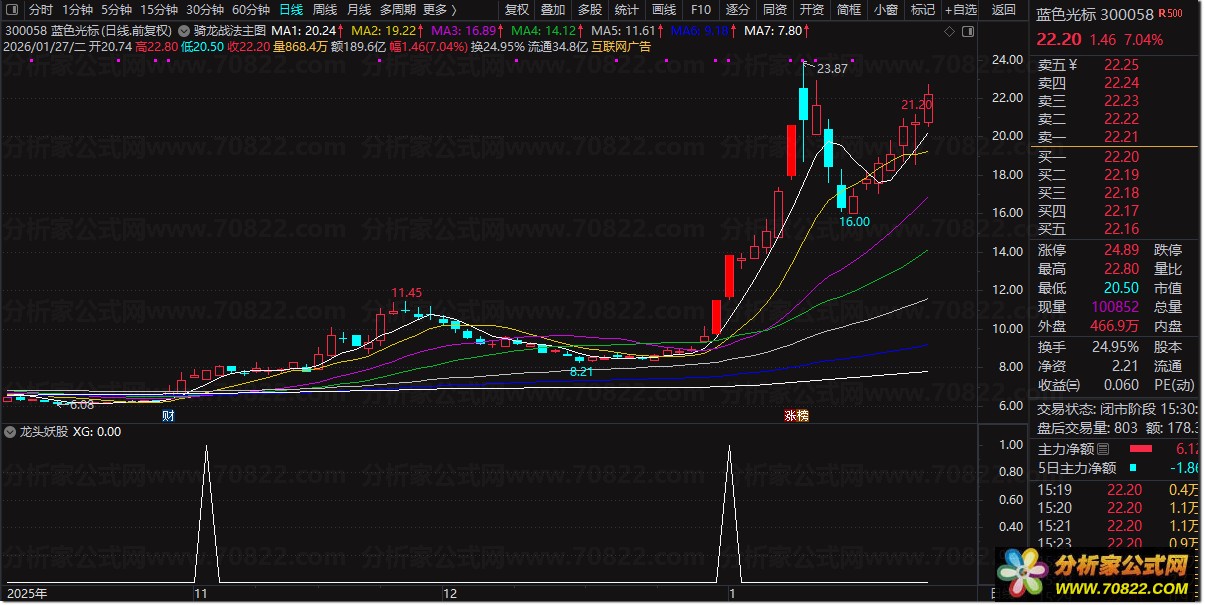Expand the 更多 periods menu

point(441,9)
